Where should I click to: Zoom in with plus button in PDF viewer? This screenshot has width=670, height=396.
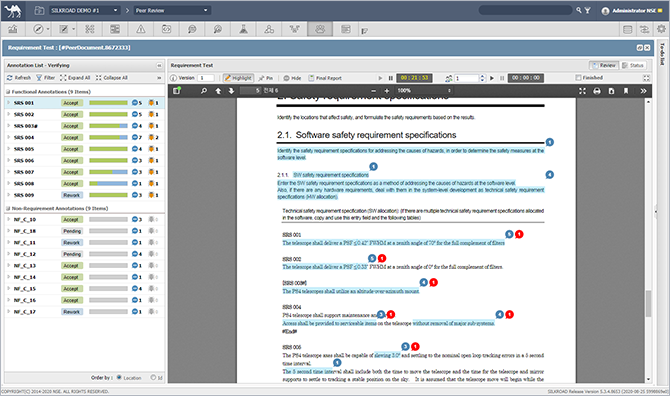[387, 91]
